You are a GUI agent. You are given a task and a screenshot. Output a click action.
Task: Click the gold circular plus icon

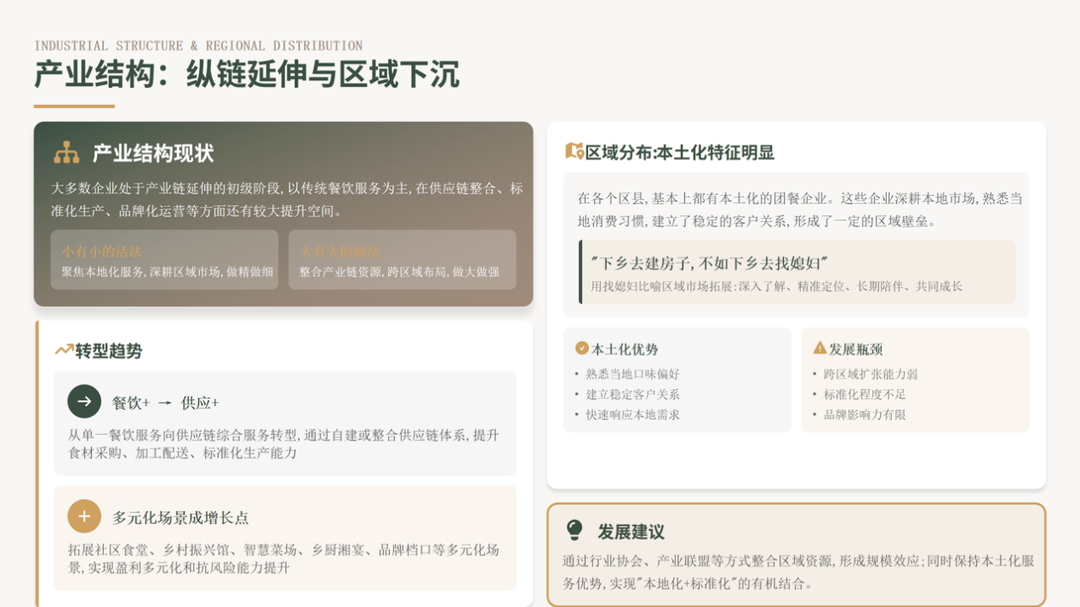click(84, 516)
